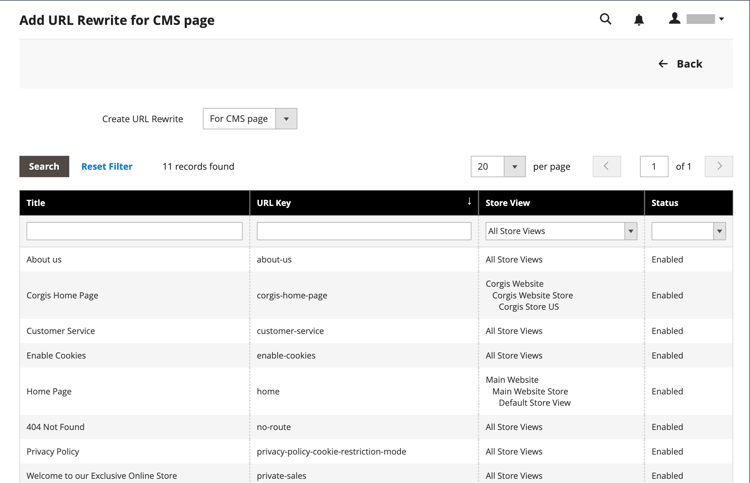This screenshot has width=750, height=483.
Task: Focus the URL Key filter input
Action: pyautogui.click(x=364, y=231)
